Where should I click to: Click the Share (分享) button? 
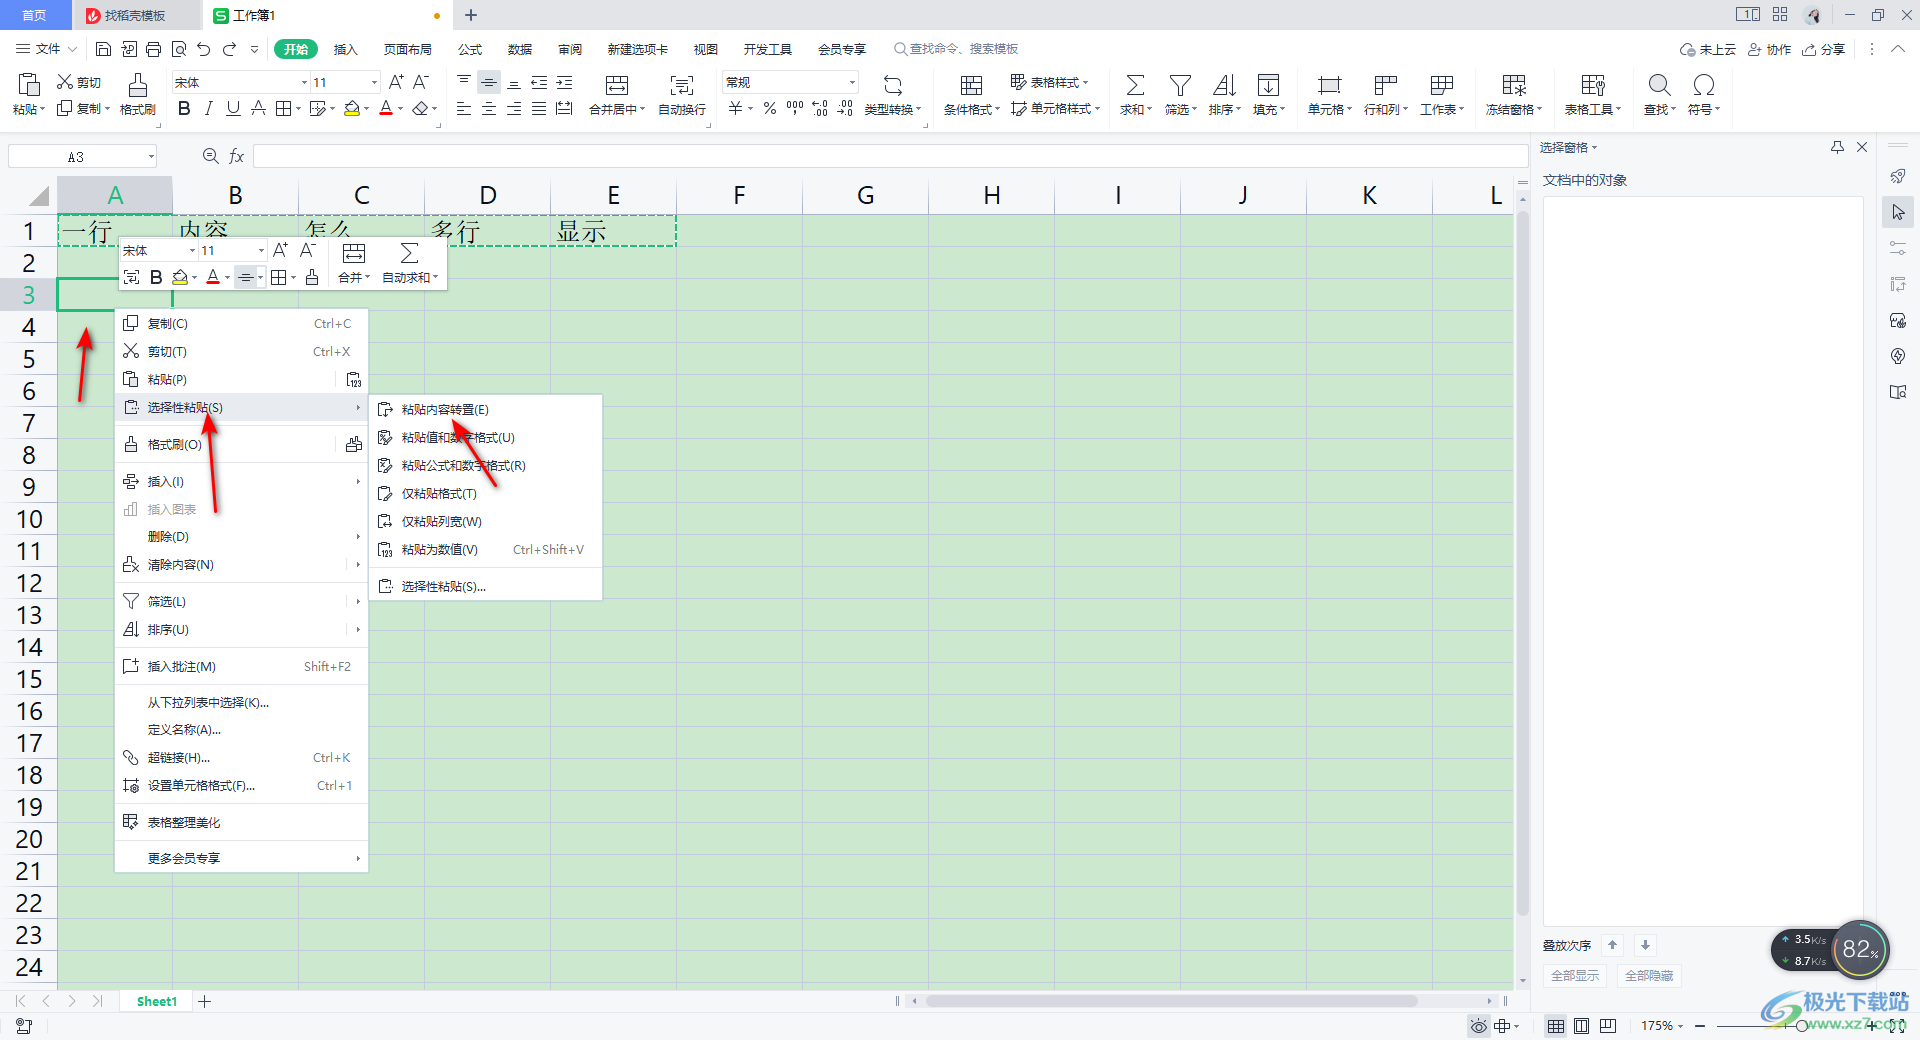pos(1824,49)
